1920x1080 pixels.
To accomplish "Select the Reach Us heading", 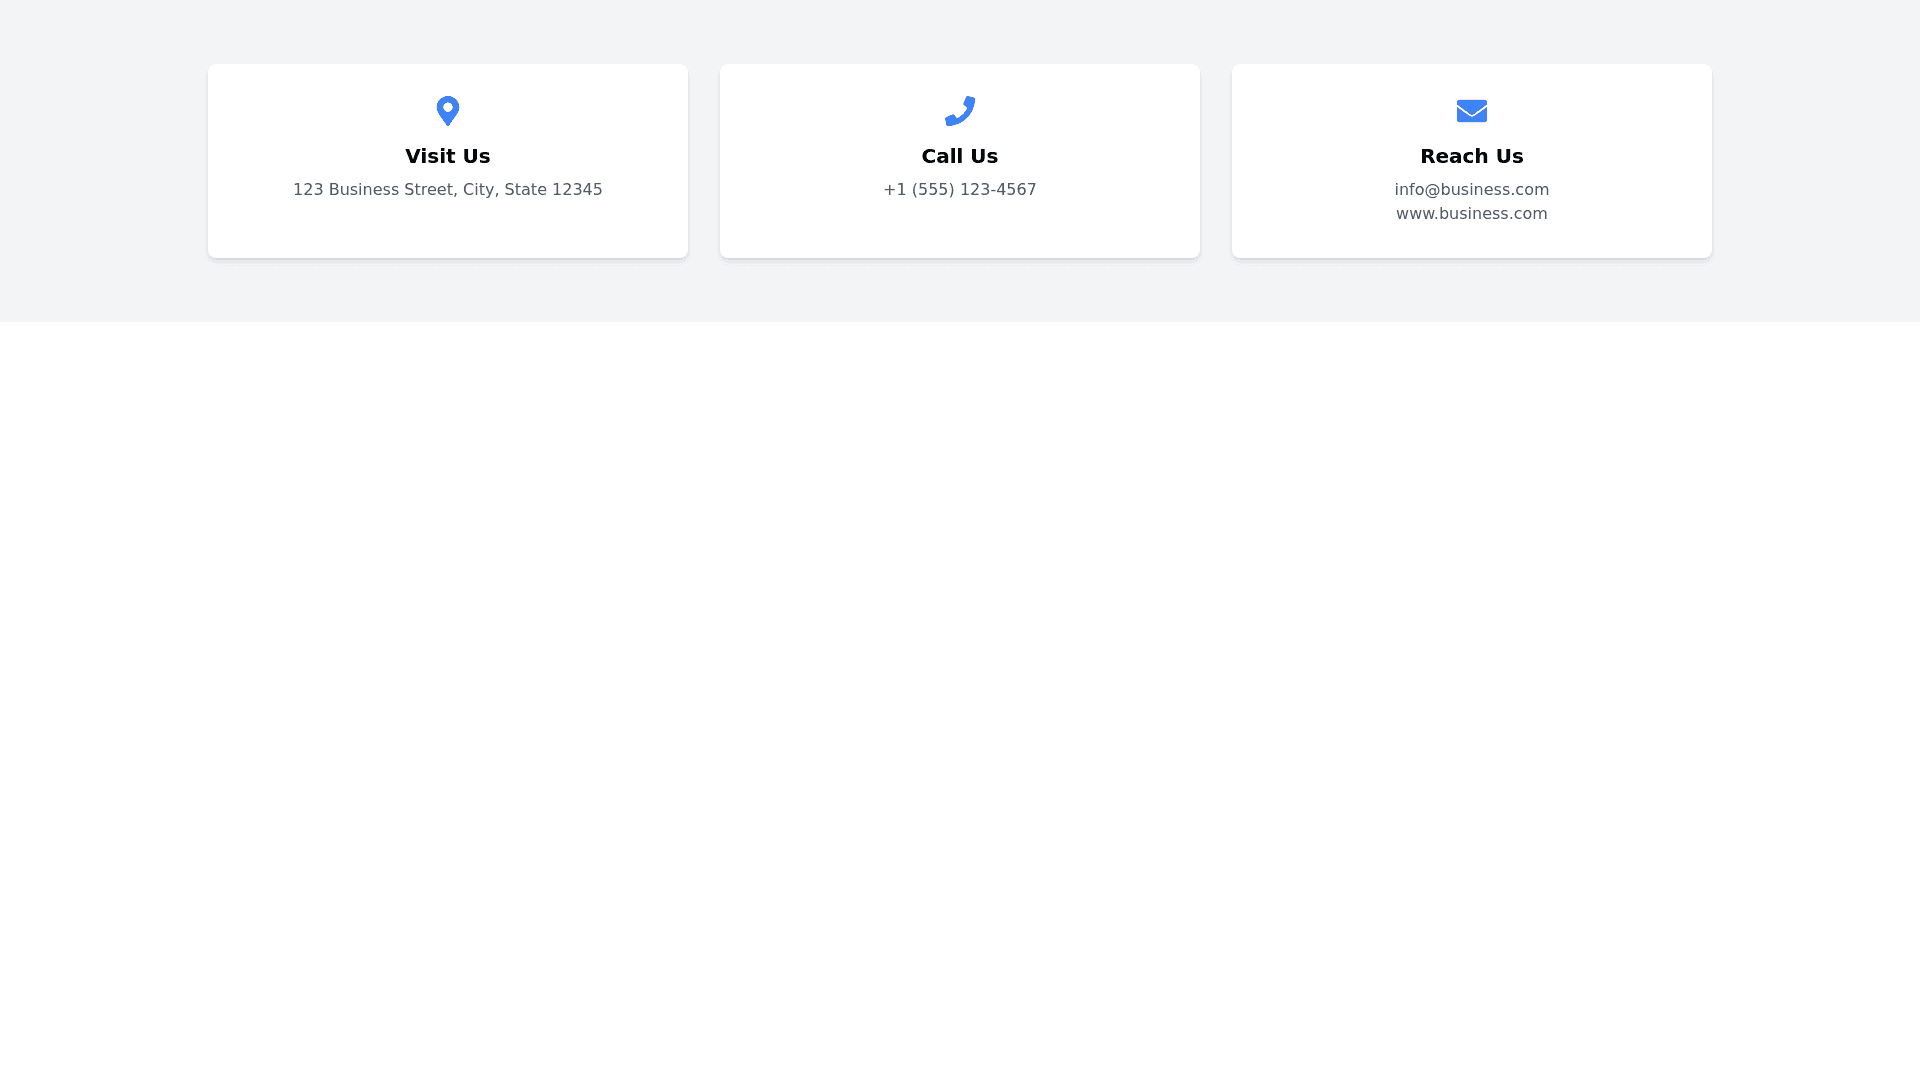I will [x=1471, y=156].
